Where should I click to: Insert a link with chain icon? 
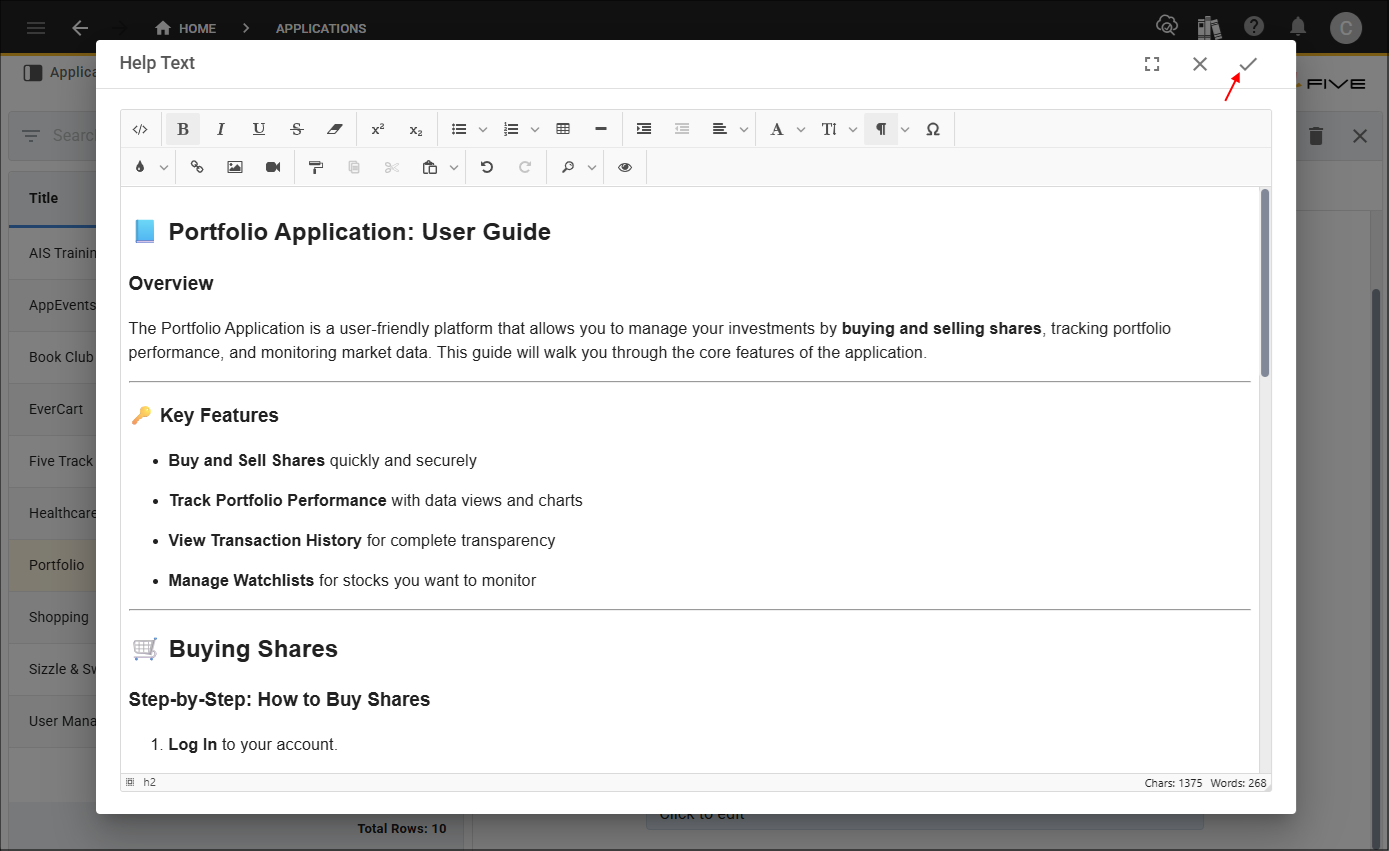[x=197, y=167]
